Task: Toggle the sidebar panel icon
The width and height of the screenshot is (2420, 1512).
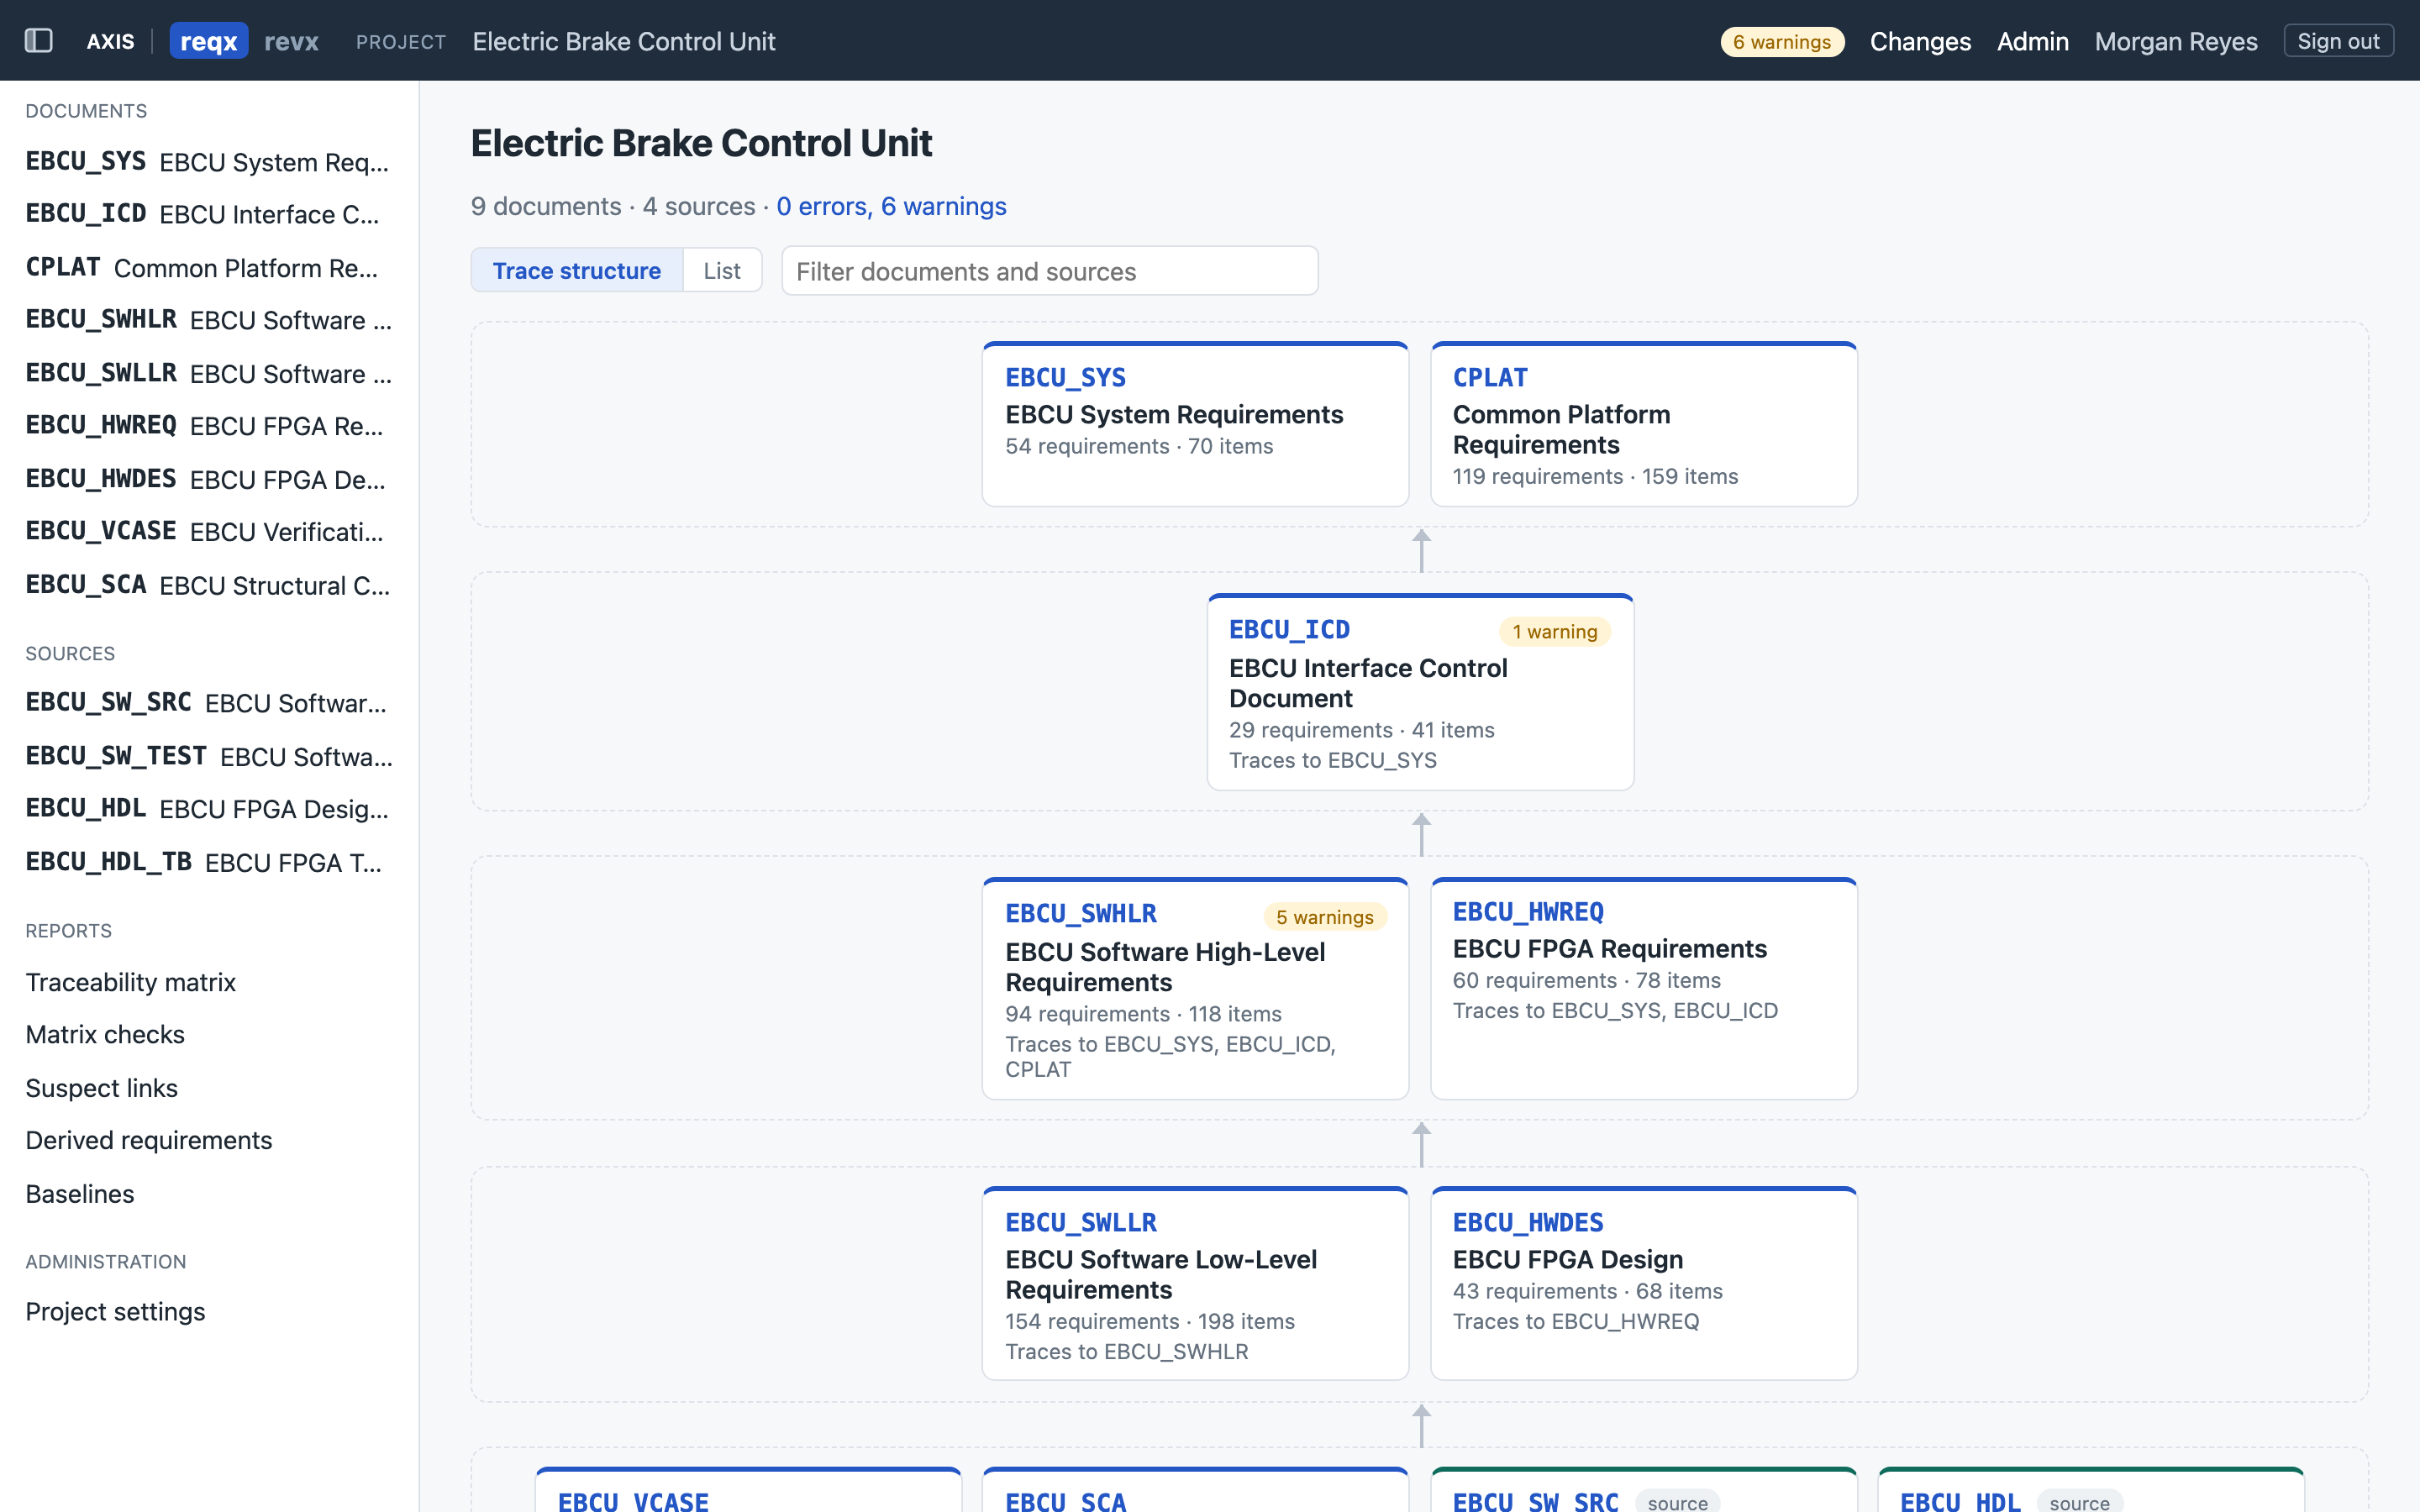Action: click(39, 41)
